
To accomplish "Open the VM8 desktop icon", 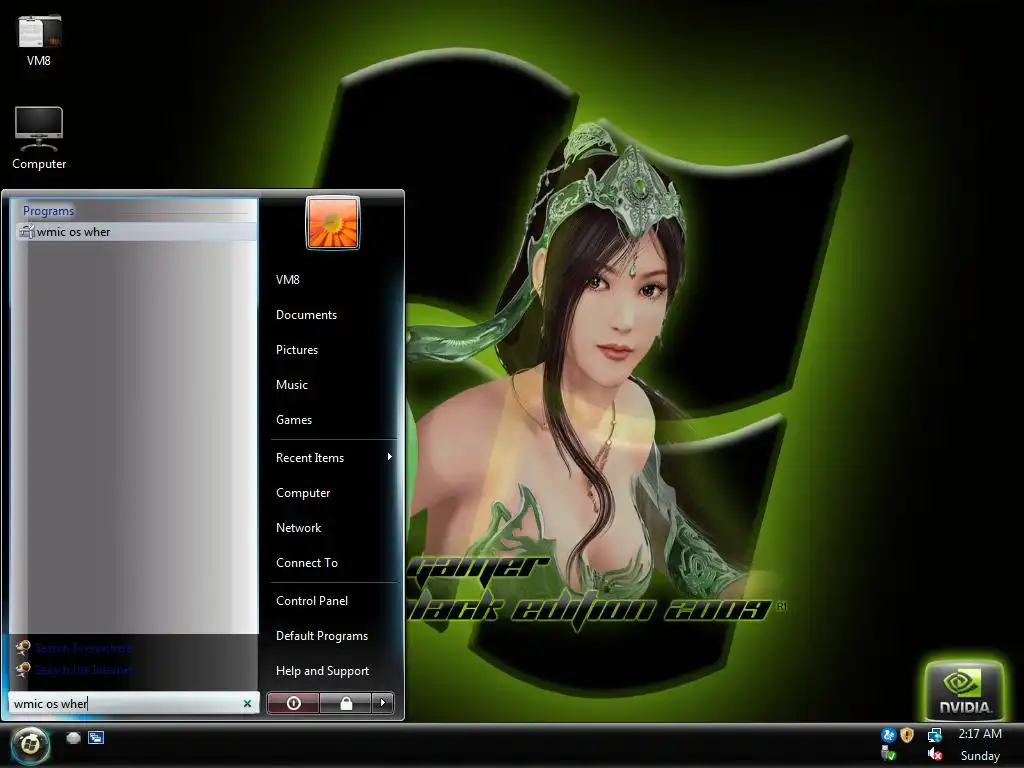I will click(39, 40).
